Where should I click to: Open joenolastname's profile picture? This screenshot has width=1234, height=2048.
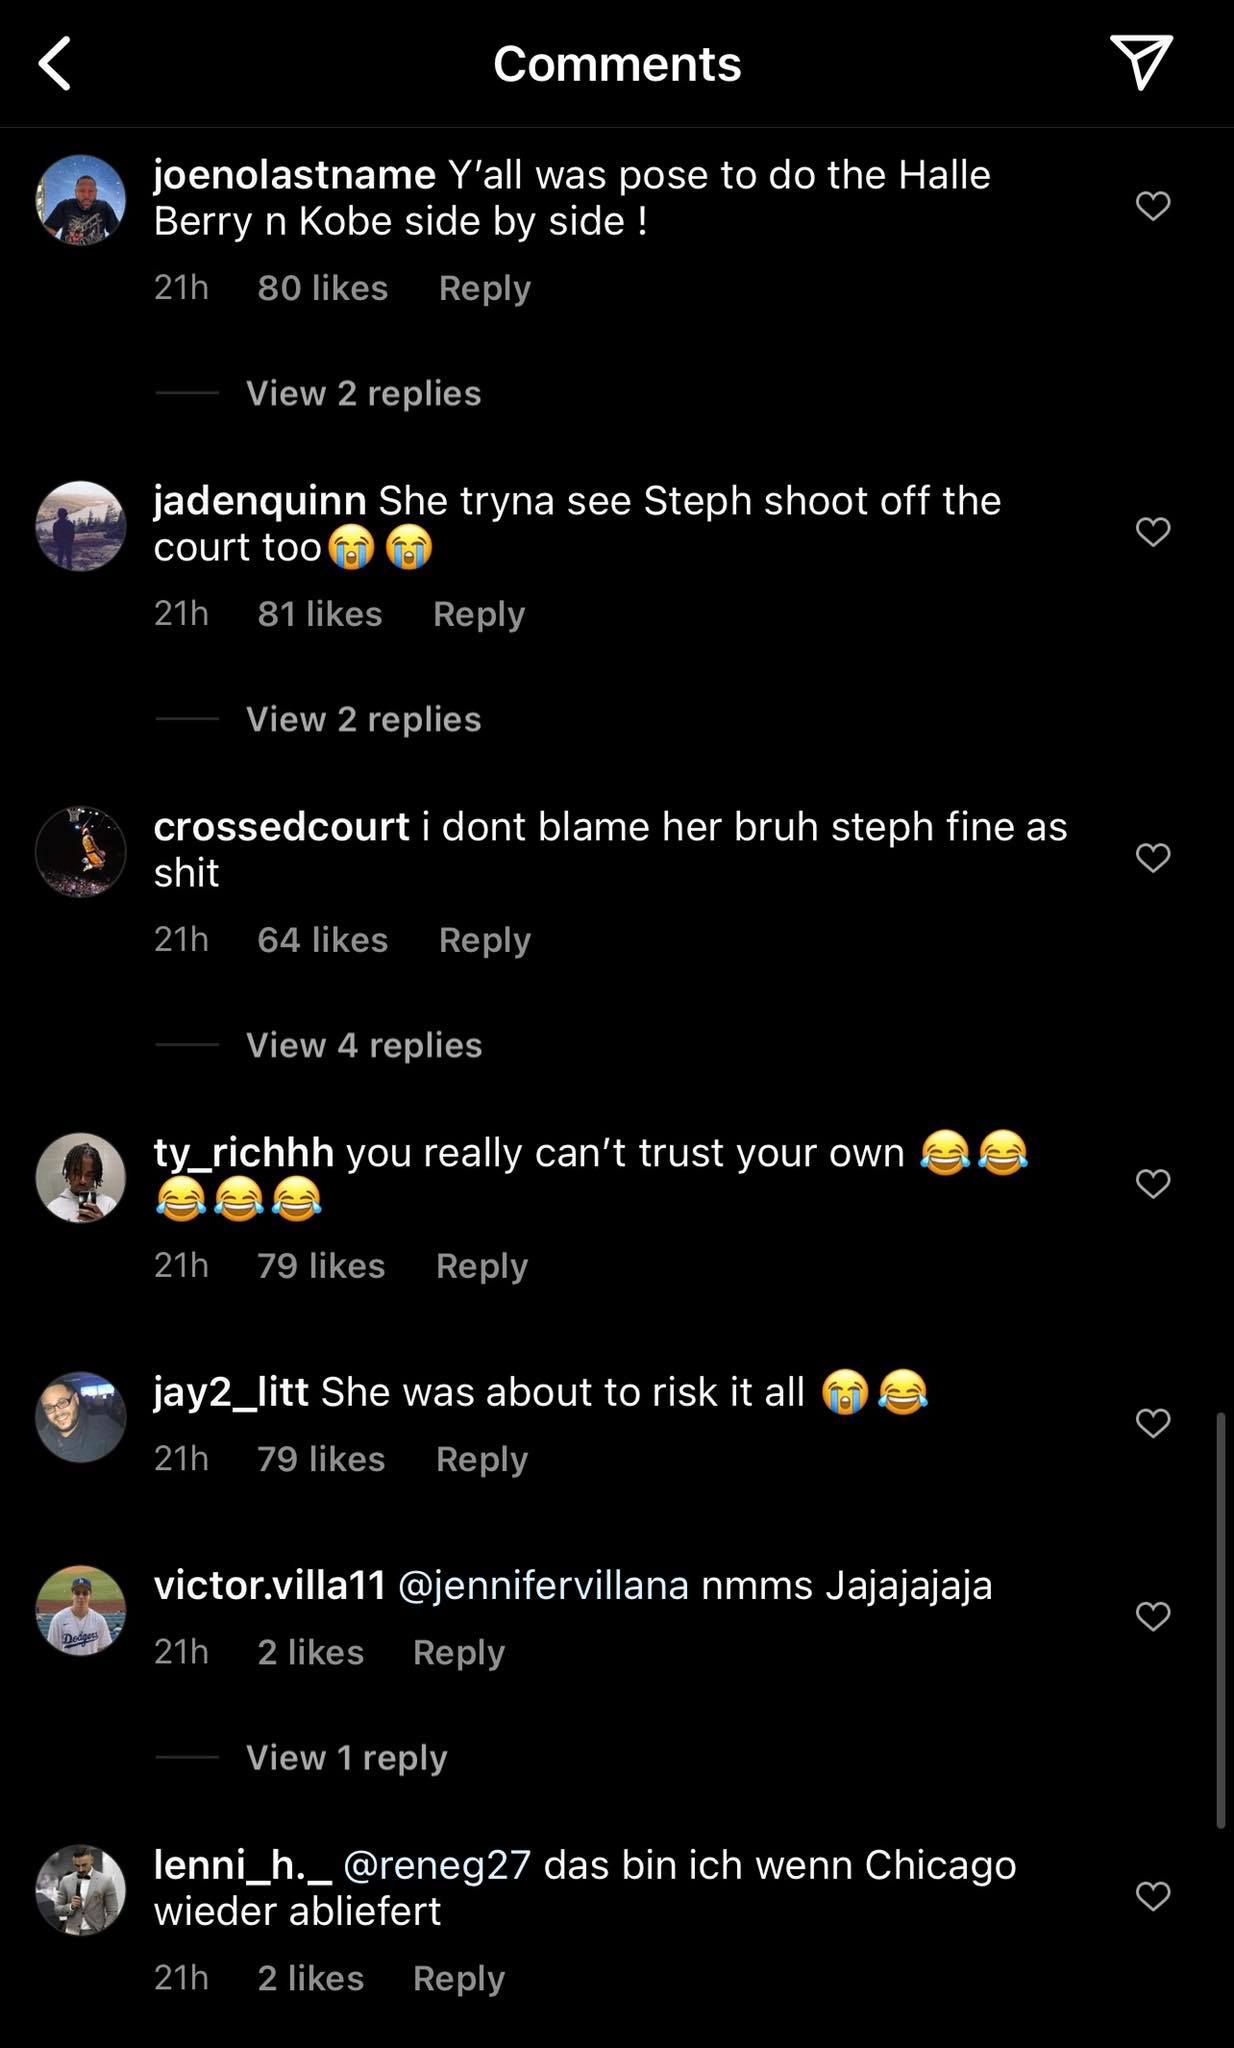point(81,200)
